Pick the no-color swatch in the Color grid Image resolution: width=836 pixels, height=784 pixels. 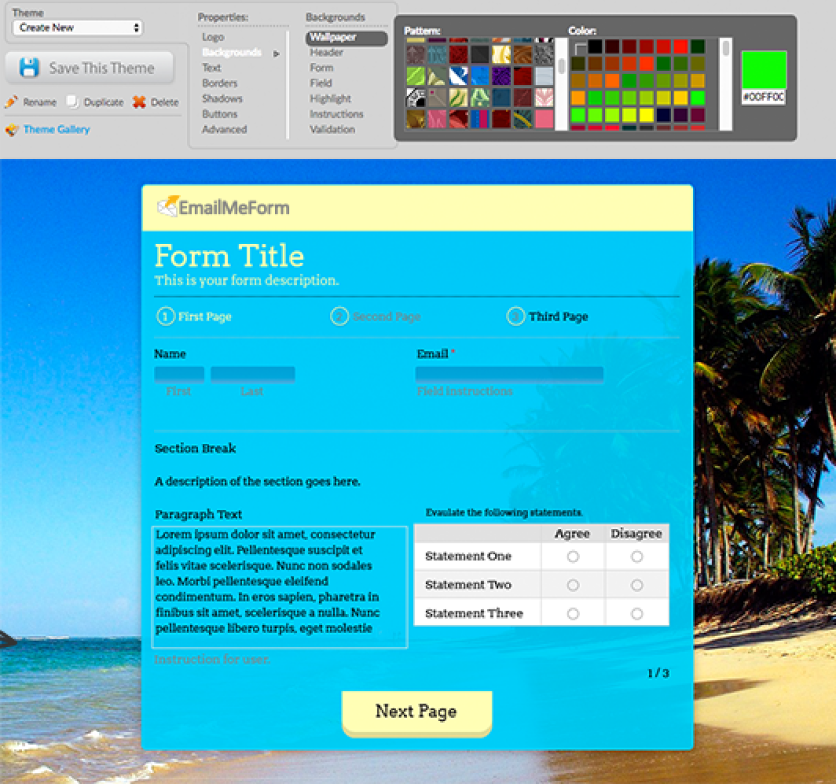click(578, 47)
